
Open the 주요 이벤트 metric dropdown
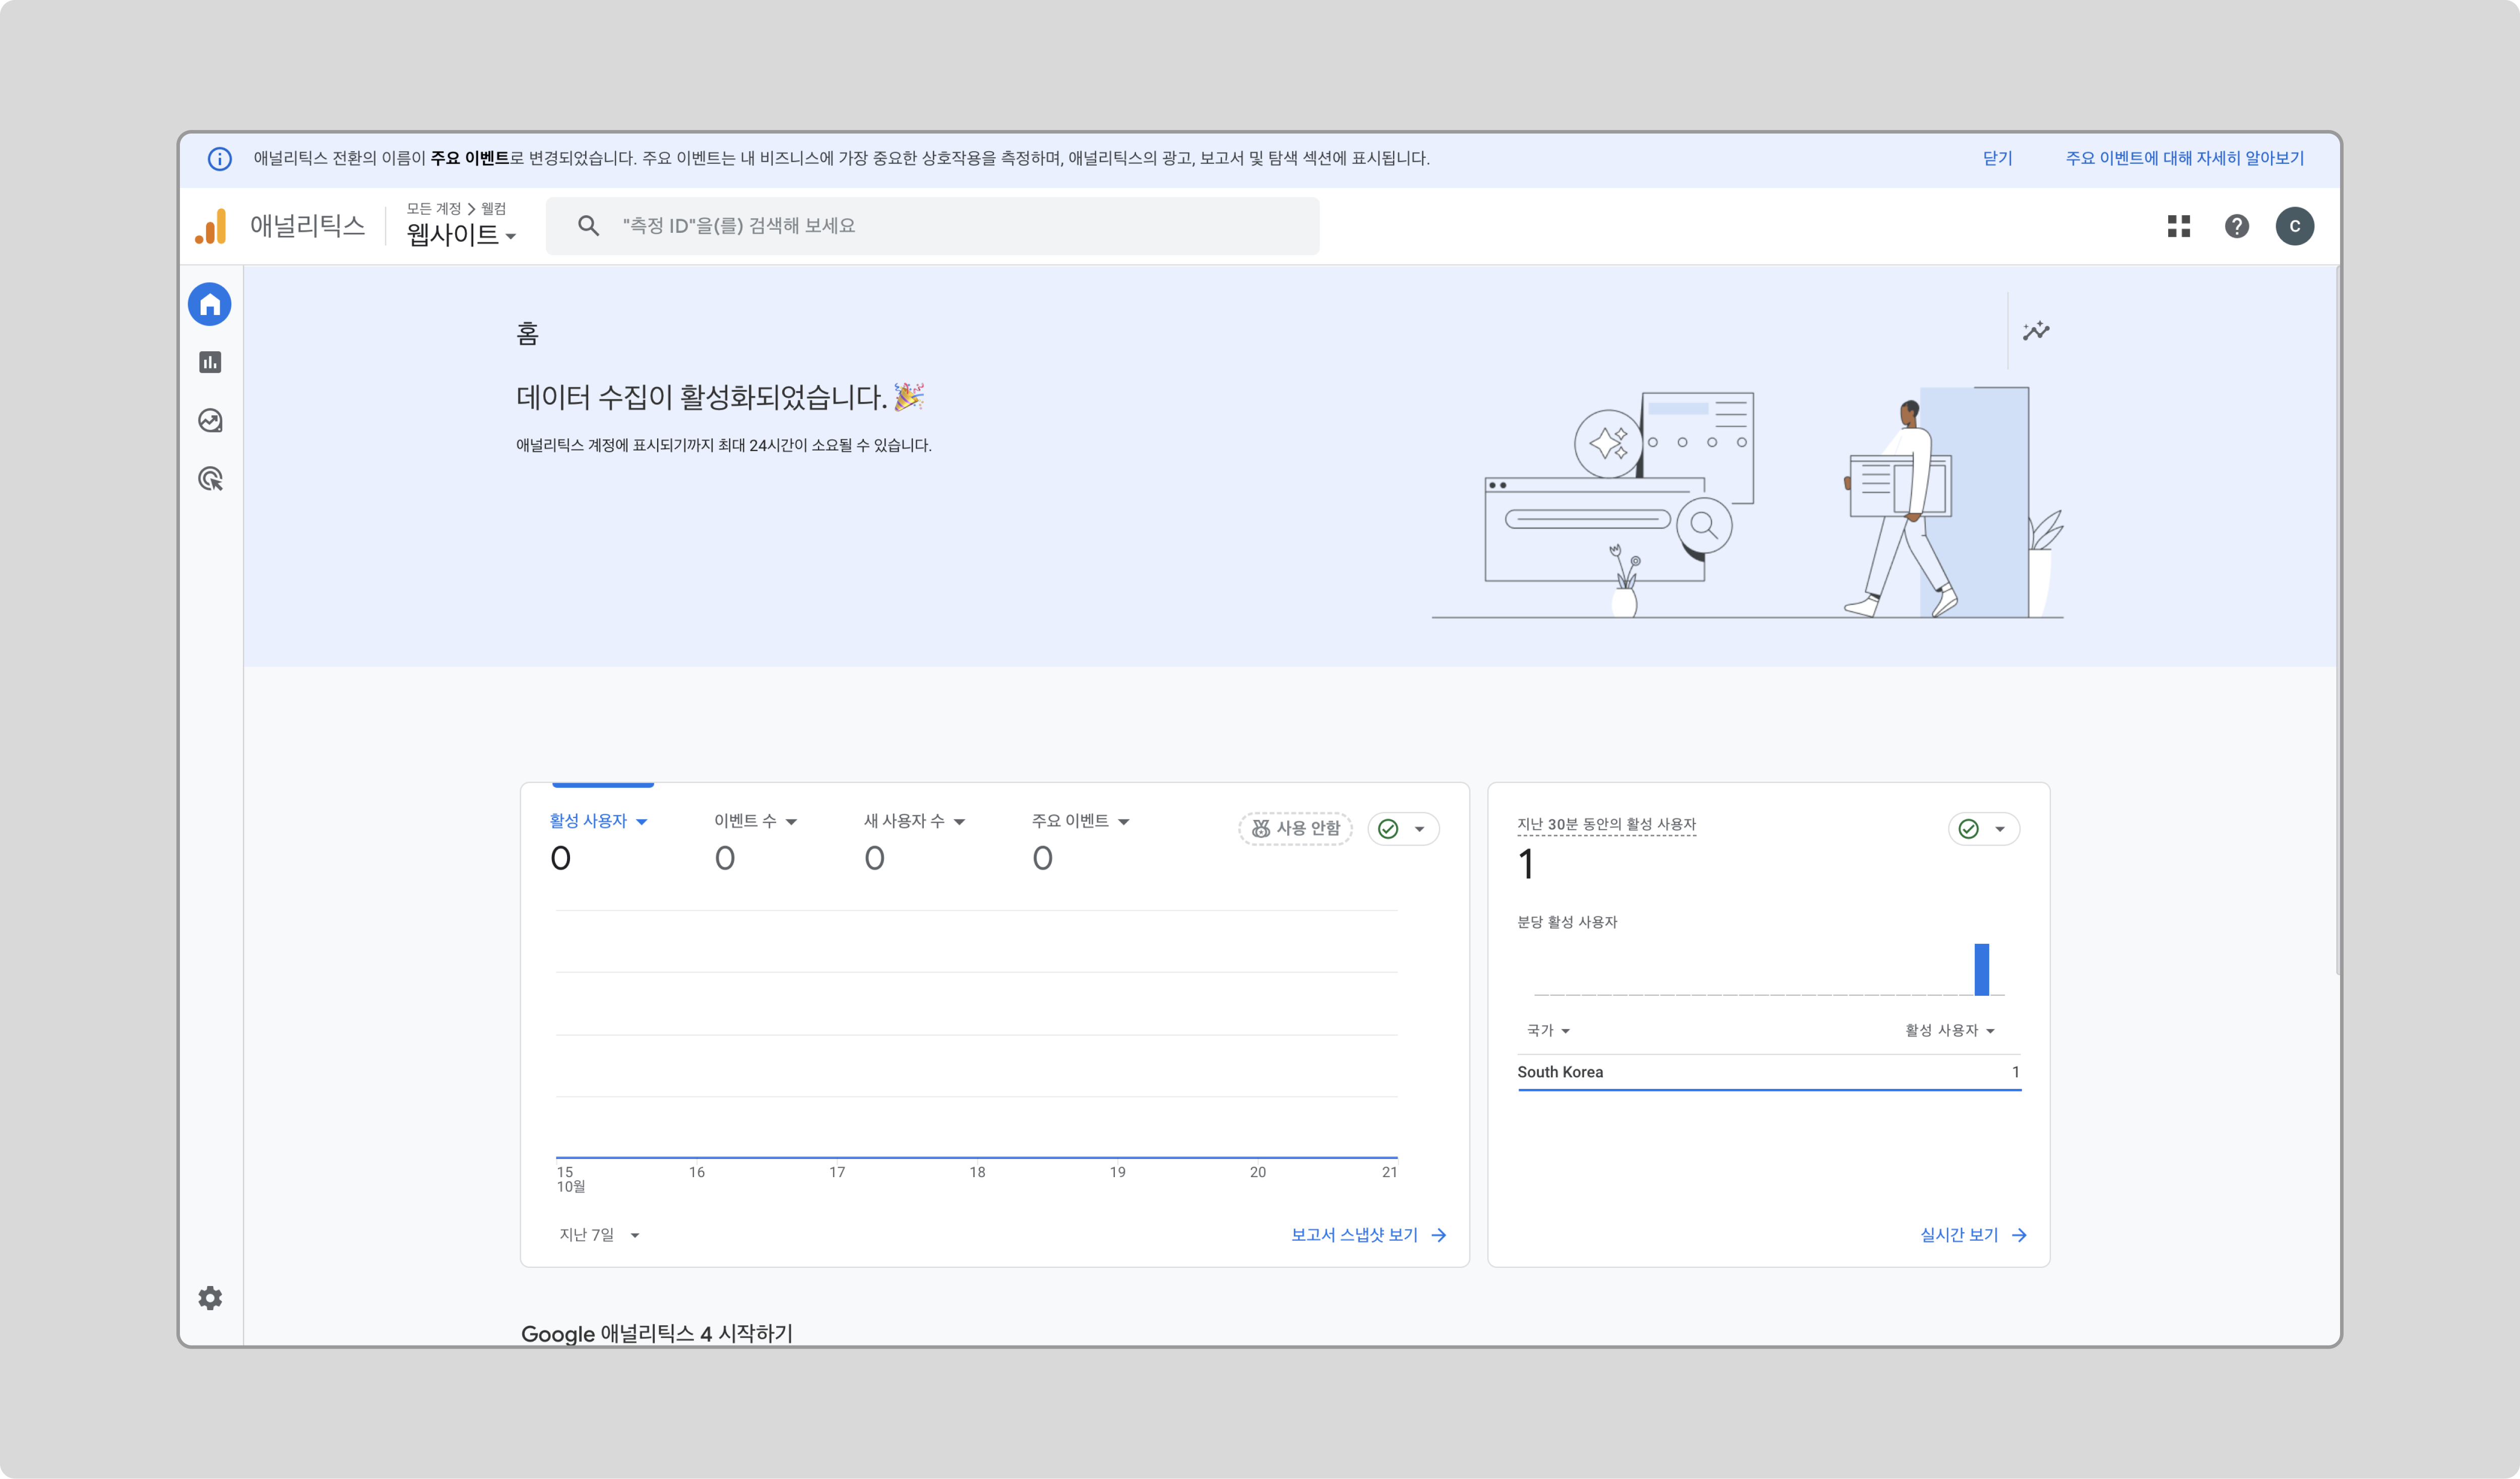coord(1080,821)
